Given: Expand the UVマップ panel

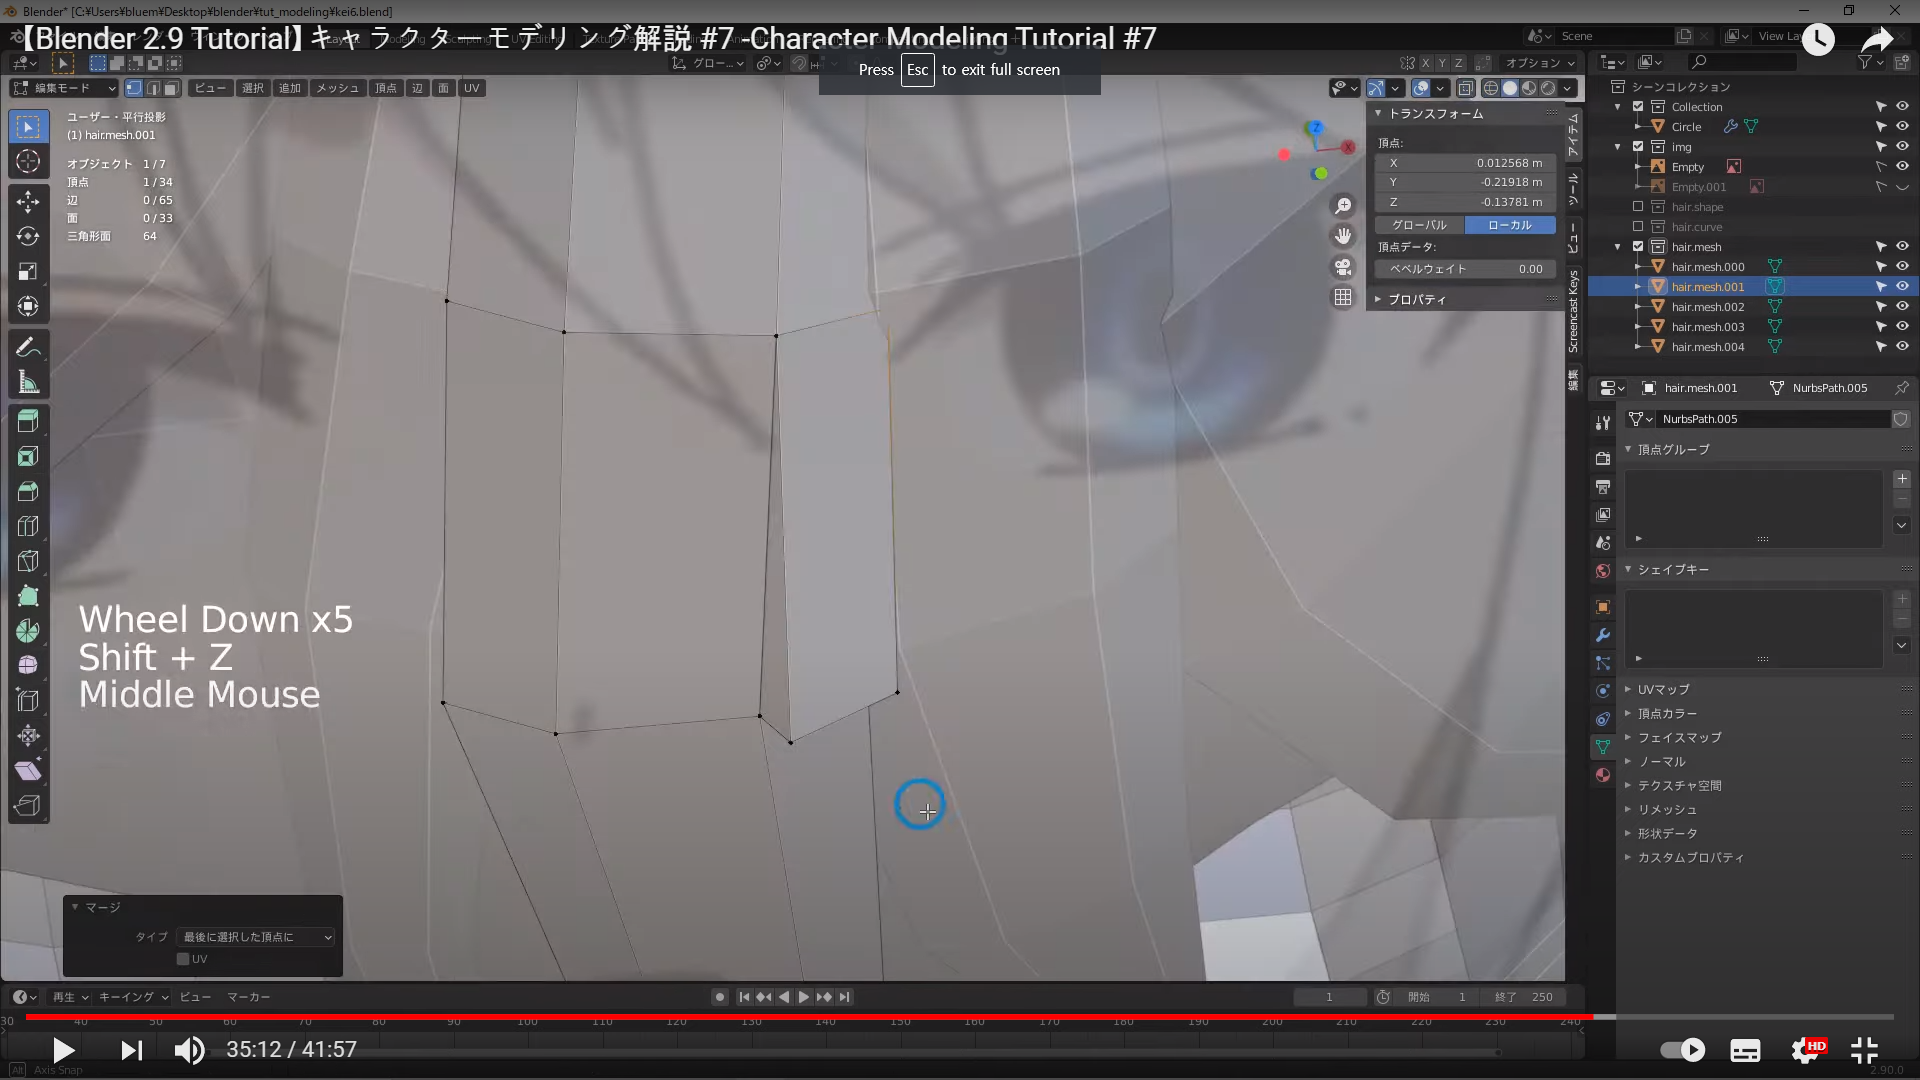Looking at the screenshot, I should tap(1663, 689).
